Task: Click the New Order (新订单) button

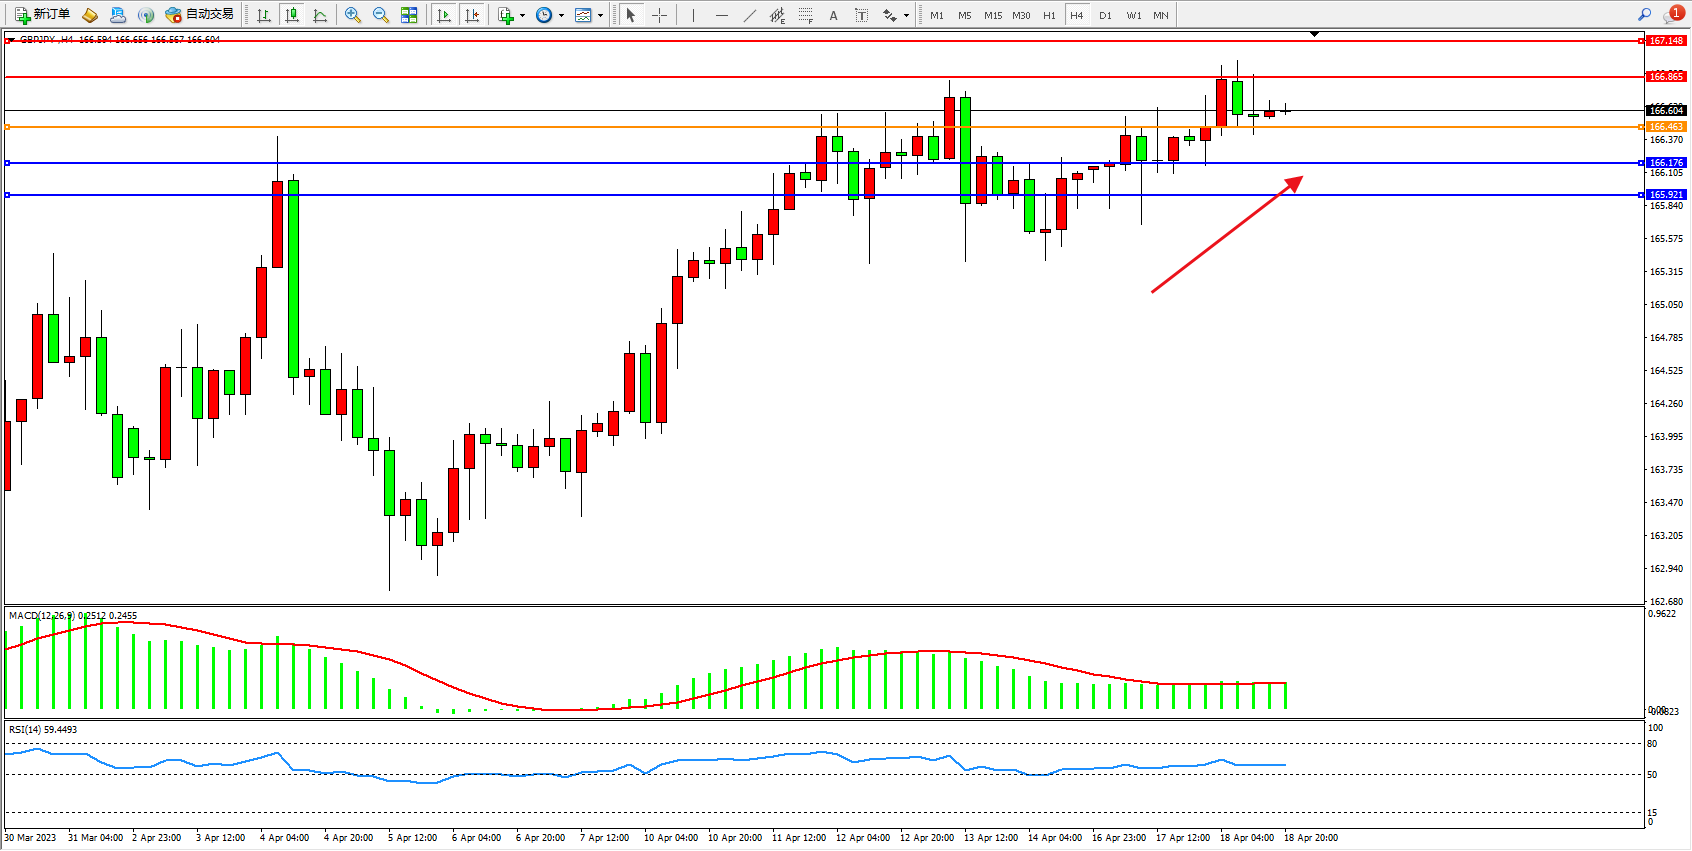Action: point(42,15)
